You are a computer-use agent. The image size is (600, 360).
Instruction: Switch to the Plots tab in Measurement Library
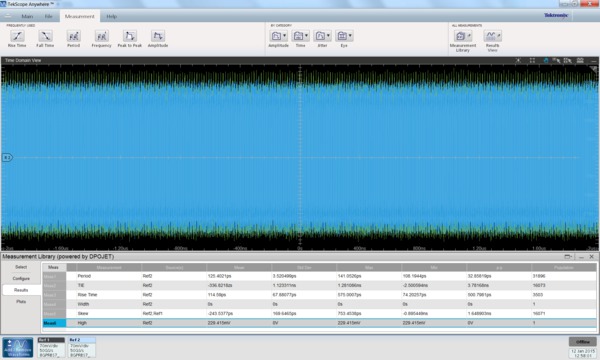tap(21, 301)
